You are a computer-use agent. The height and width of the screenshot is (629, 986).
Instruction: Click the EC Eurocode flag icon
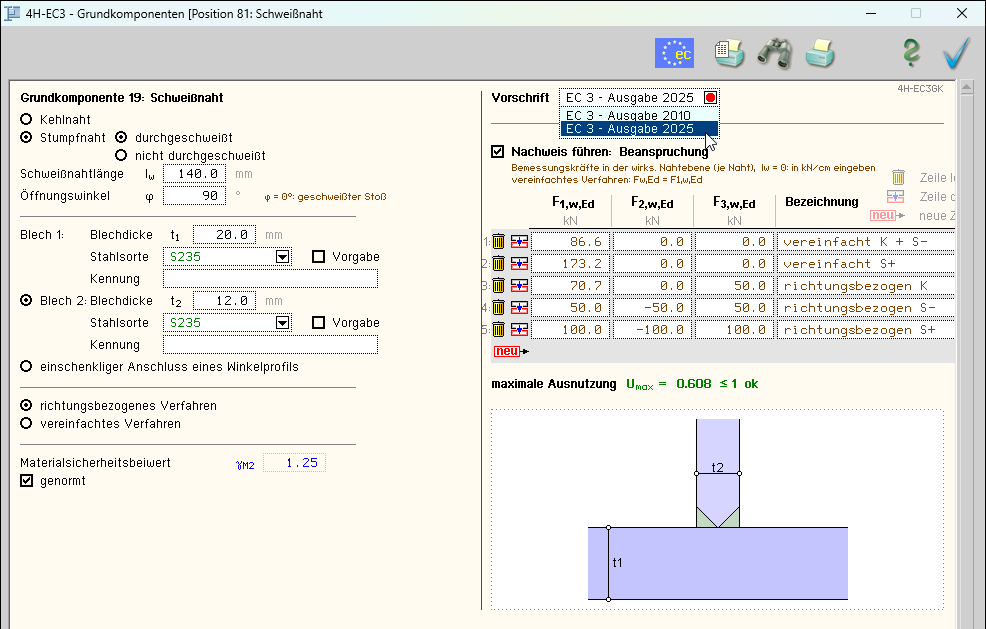coord(674,53)
